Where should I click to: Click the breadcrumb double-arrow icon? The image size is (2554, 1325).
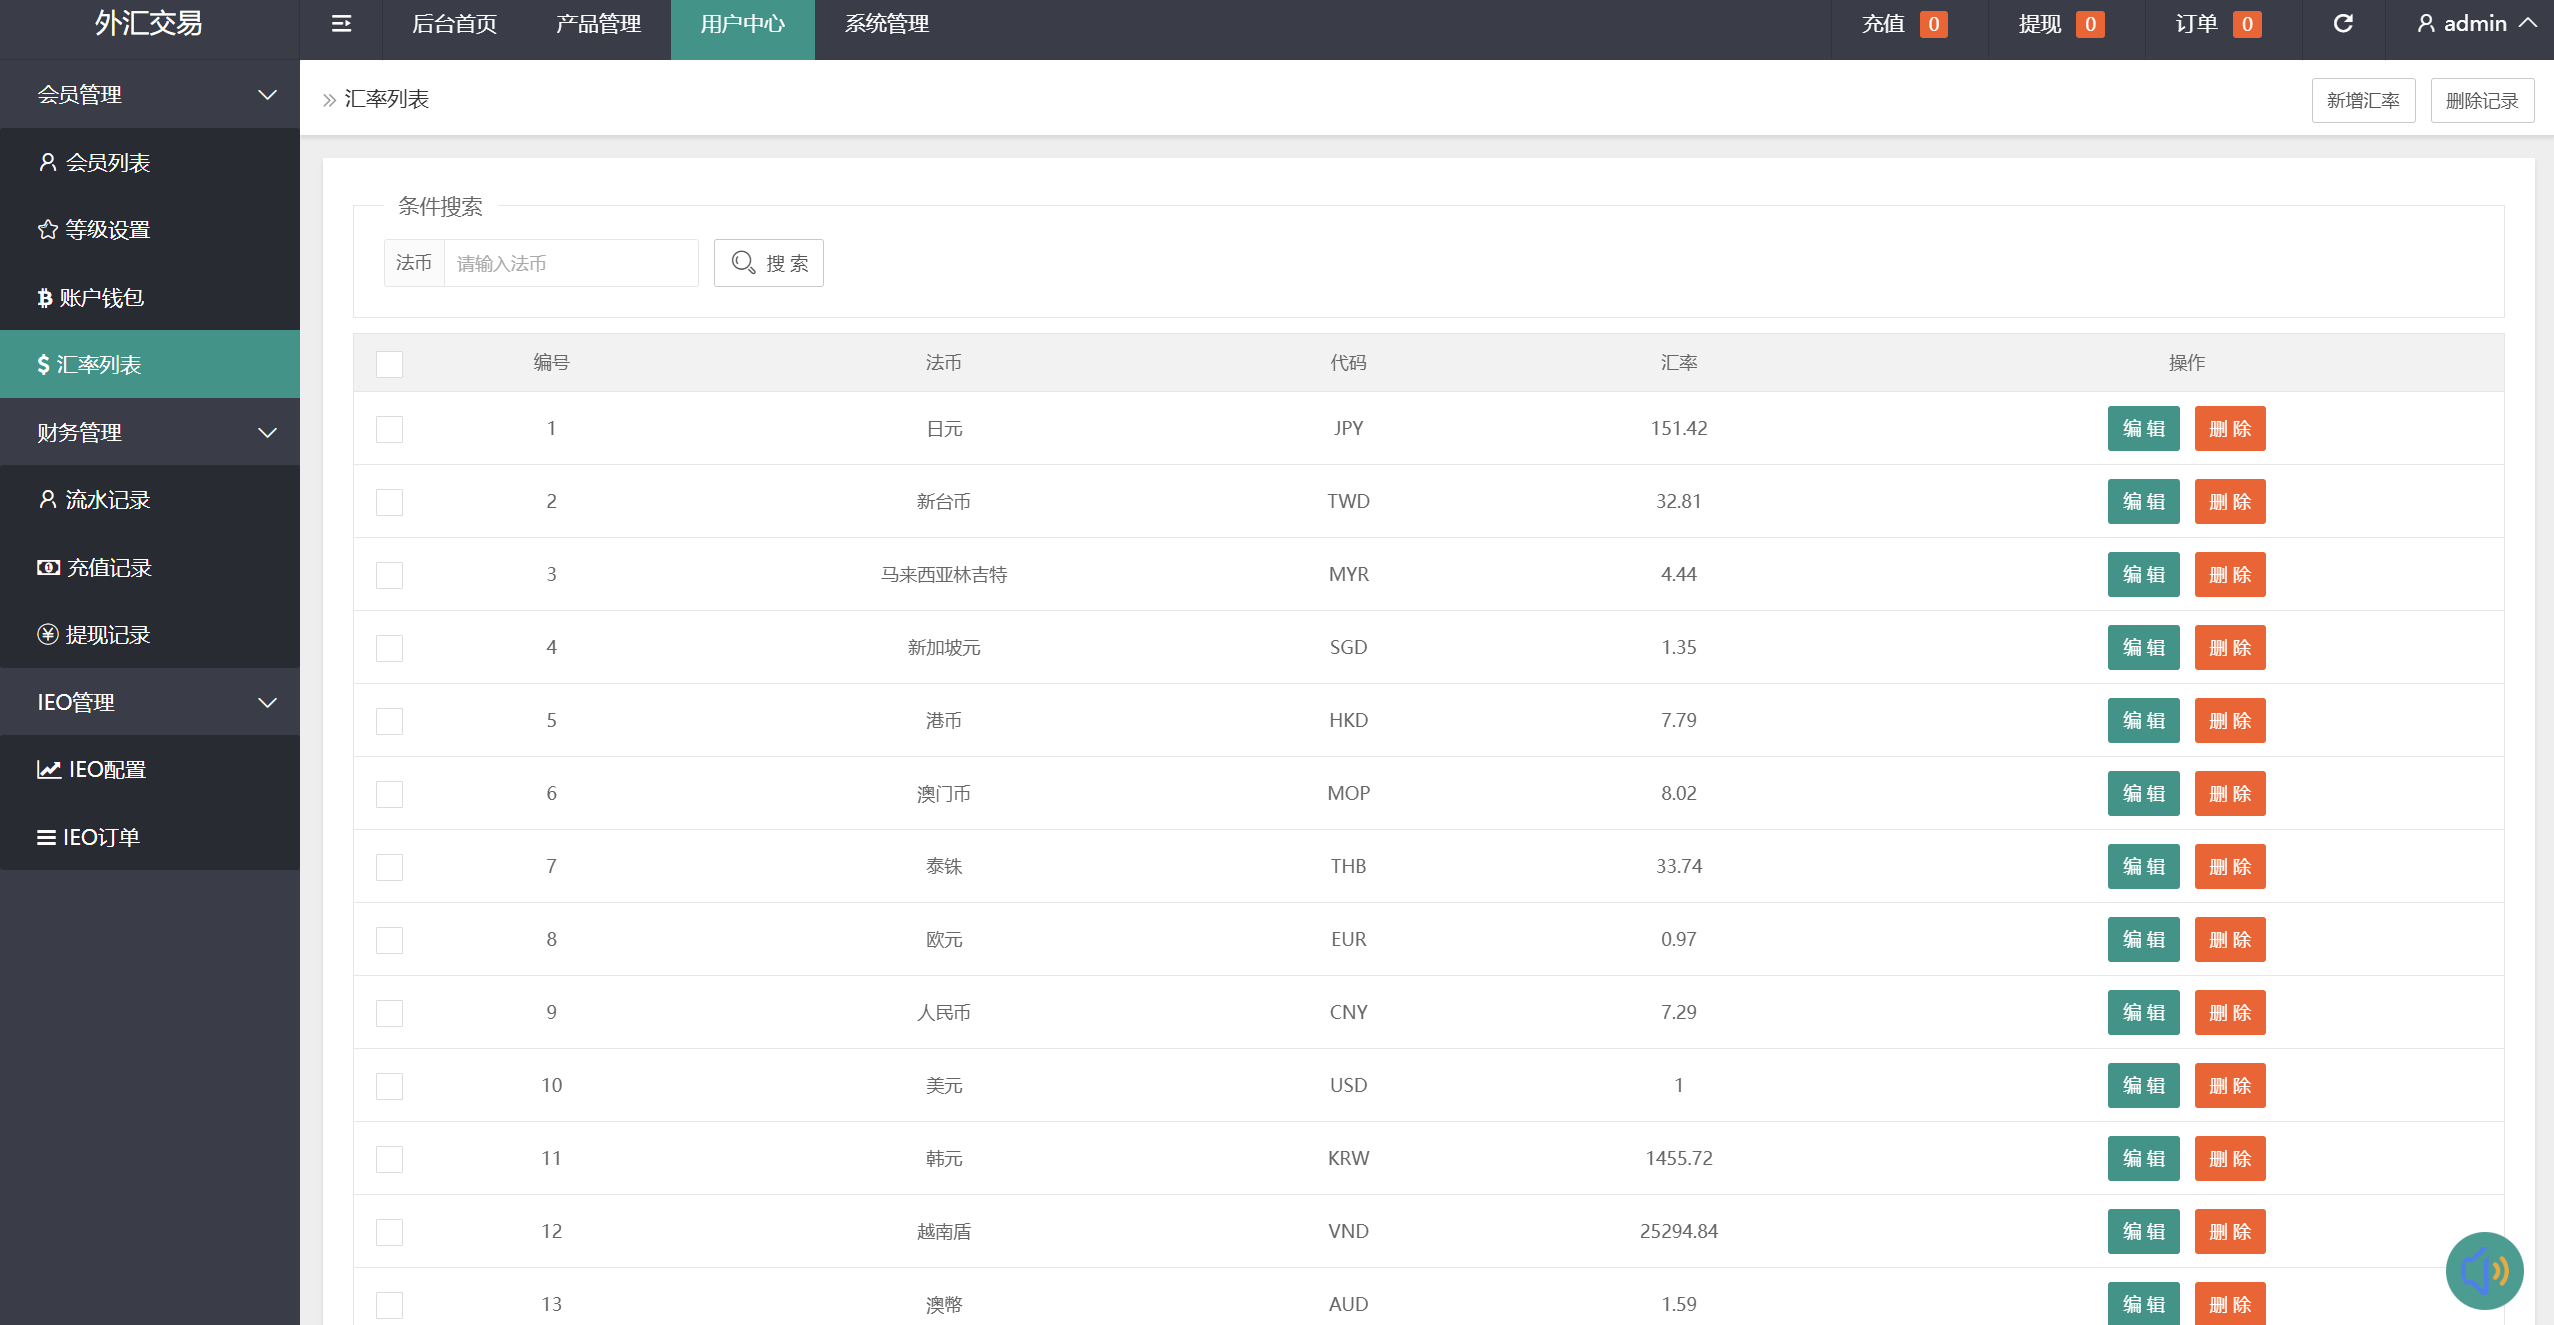click(x=329, y=100)
